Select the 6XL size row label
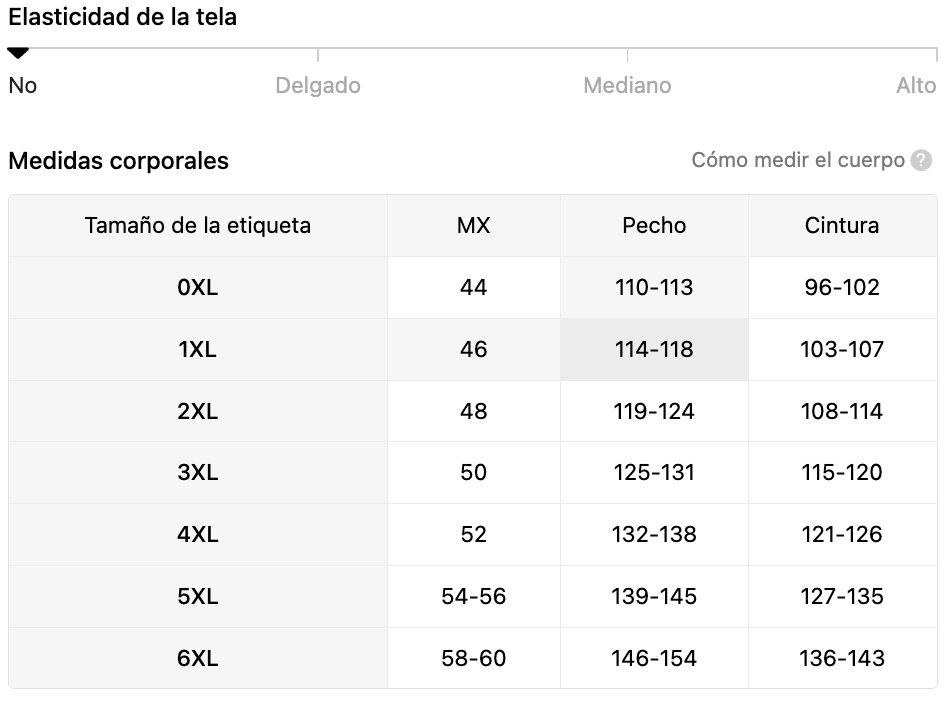 coord(198,658)
